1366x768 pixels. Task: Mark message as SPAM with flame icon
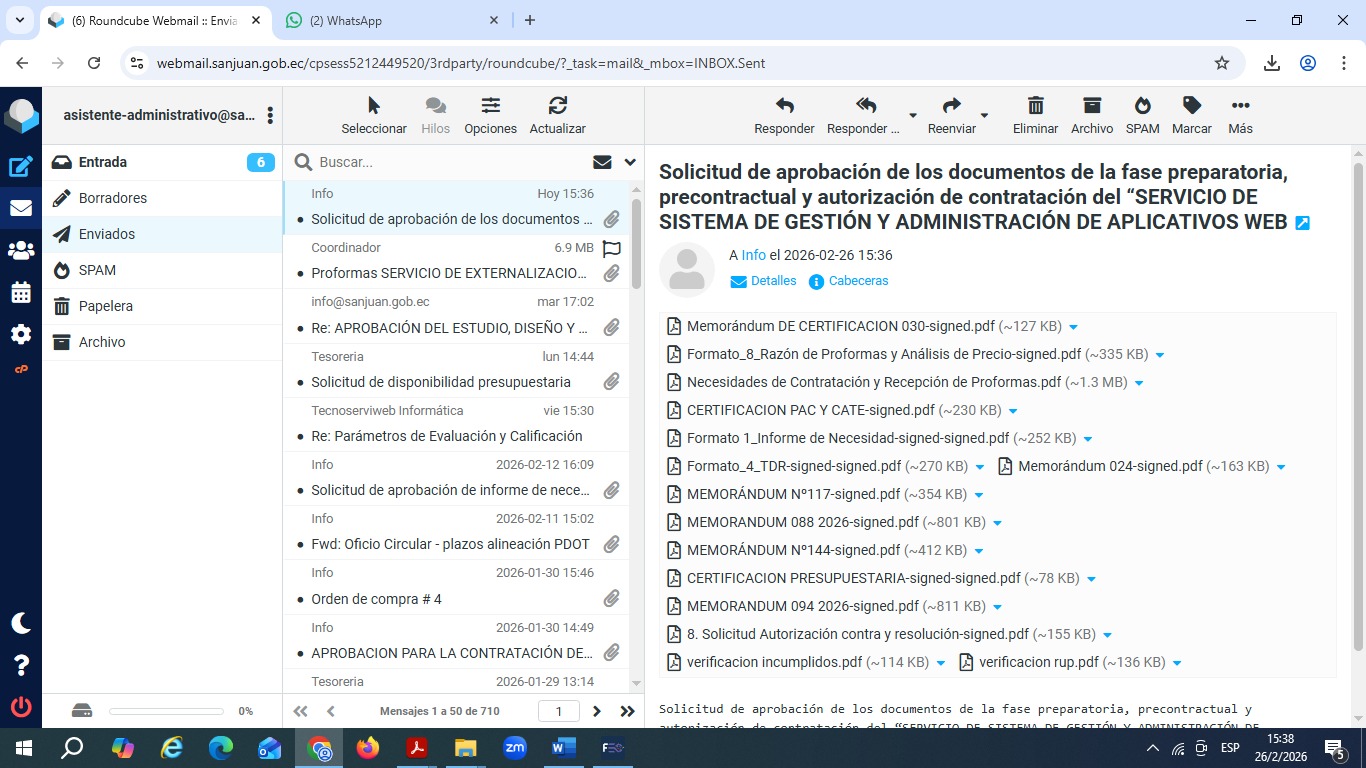click(x=1142, y=106)
